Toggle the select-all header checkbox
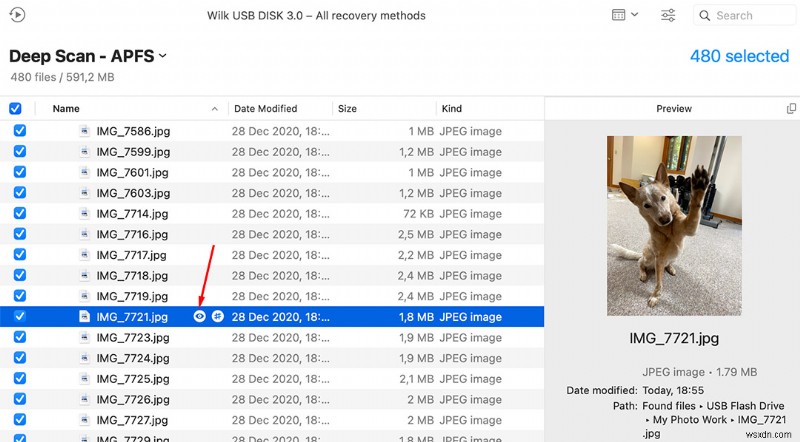Image resolution: width=800 pixels, height=442 pixels. (15, 108)
